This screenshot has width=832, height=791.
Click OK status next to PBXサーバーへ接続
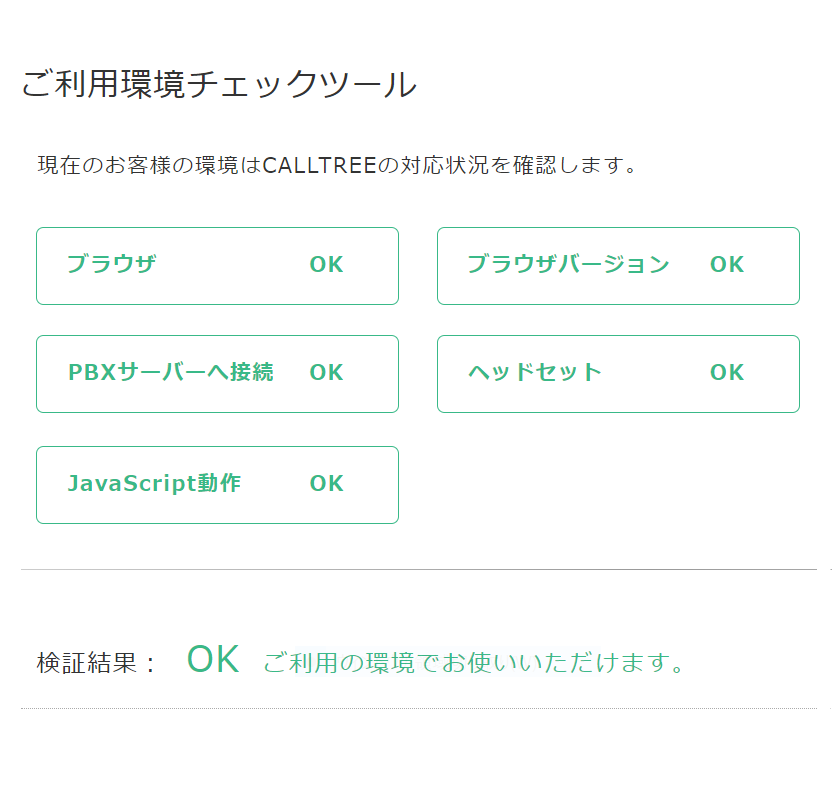point(326,372)
